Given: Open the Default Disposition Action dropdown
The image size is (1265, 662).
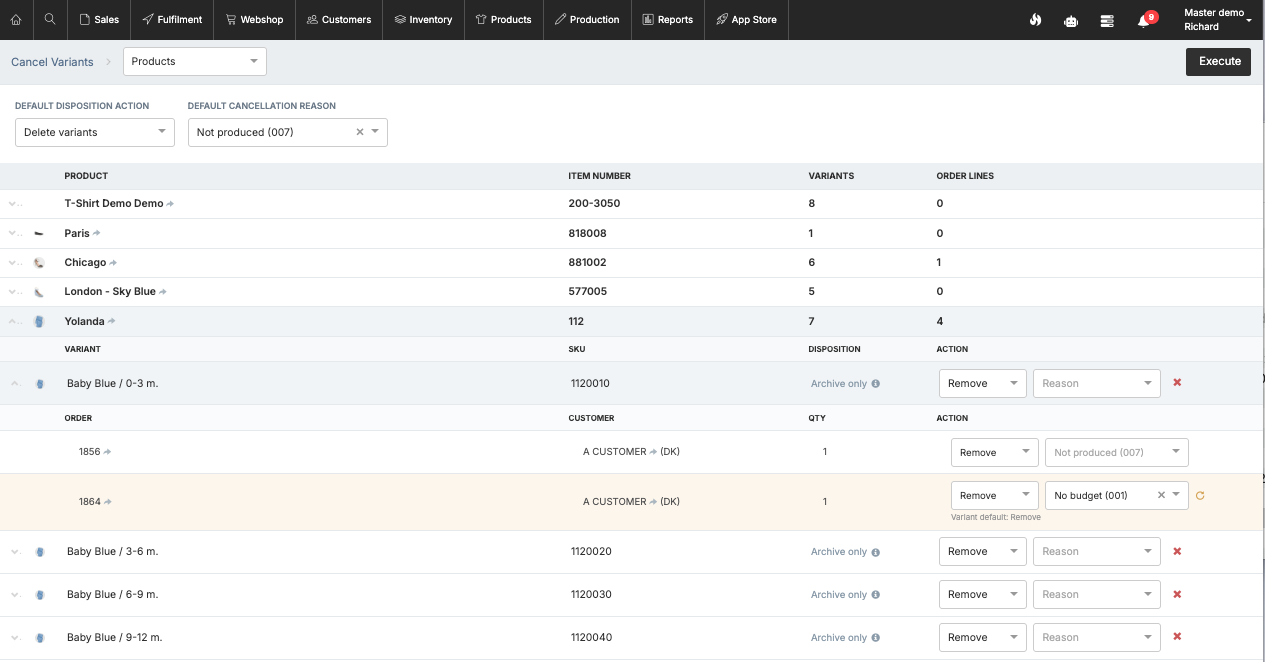Looking at the screenshot, I should 95,132.
